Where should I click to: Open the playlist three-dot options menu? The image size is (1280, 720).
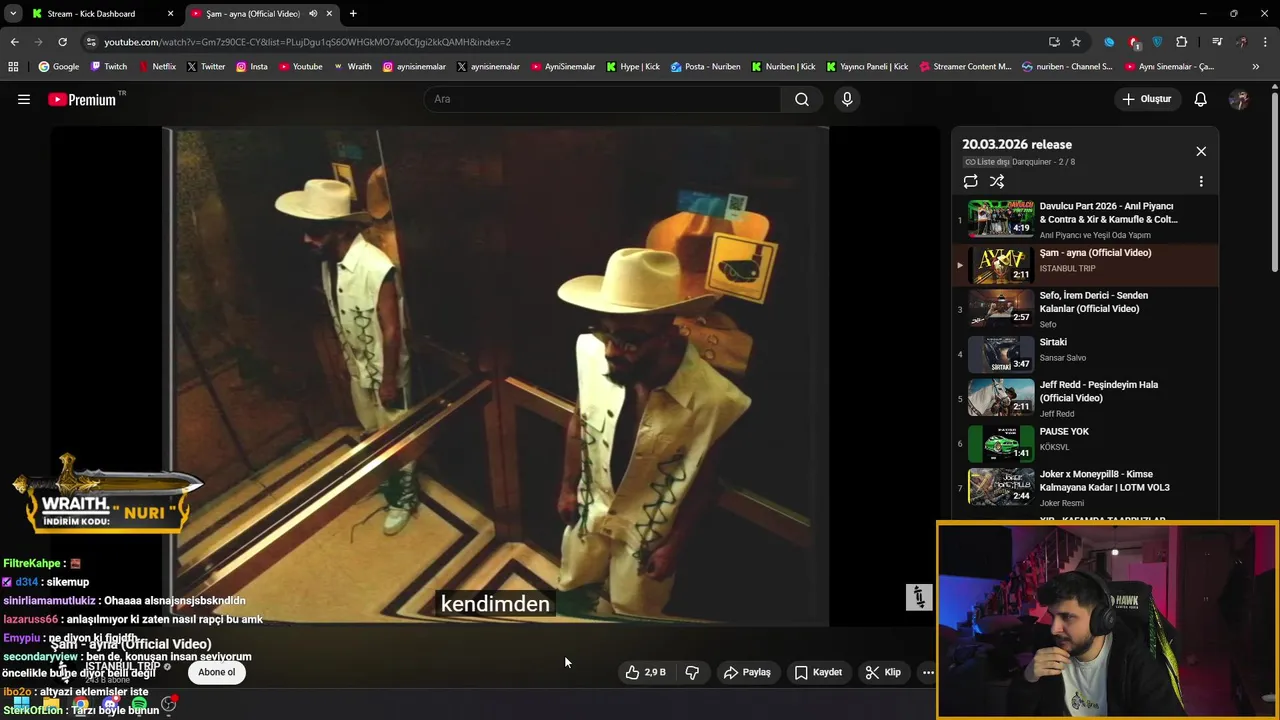coord(1201,181)
